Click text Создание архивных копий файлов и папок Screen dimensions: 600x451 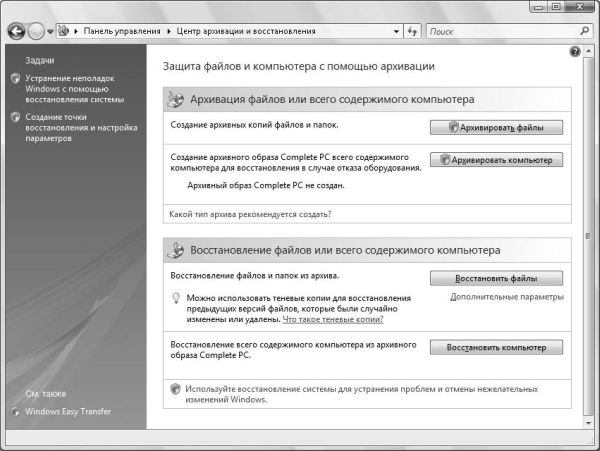[254, 125]
